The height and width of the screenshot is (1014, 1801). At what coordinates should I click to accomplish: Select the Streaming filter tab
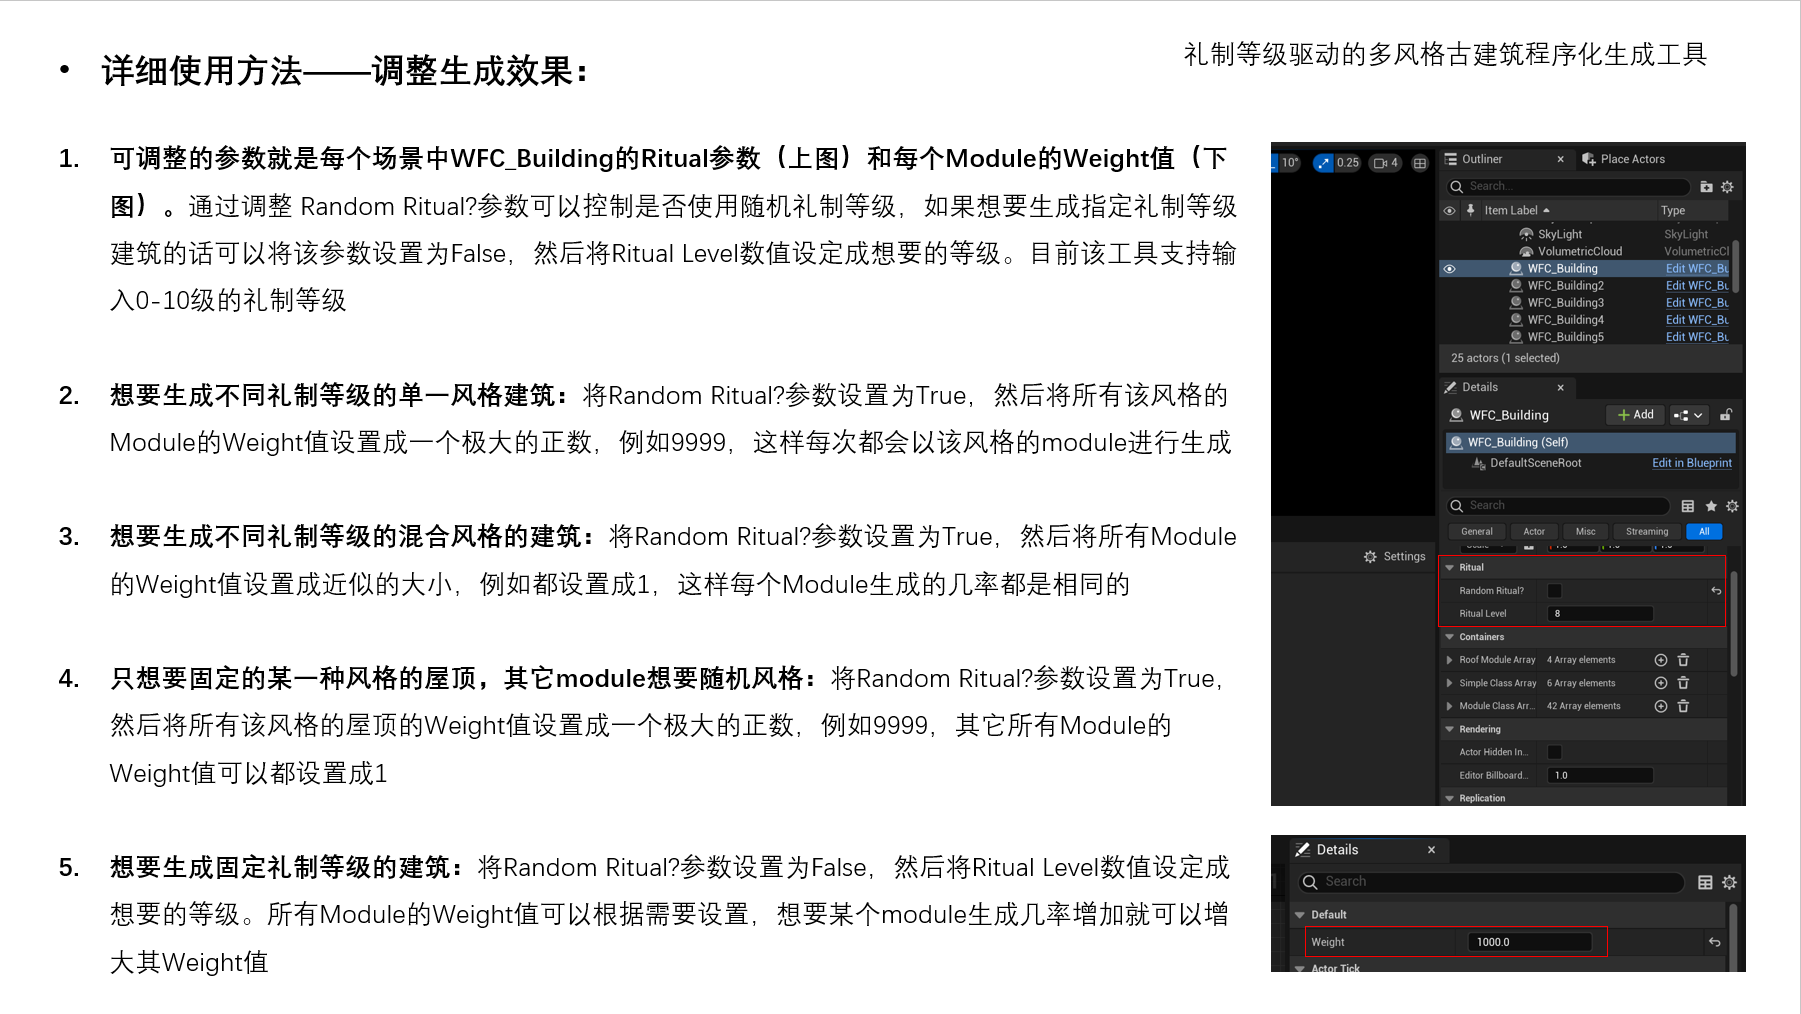point(1647,532)
